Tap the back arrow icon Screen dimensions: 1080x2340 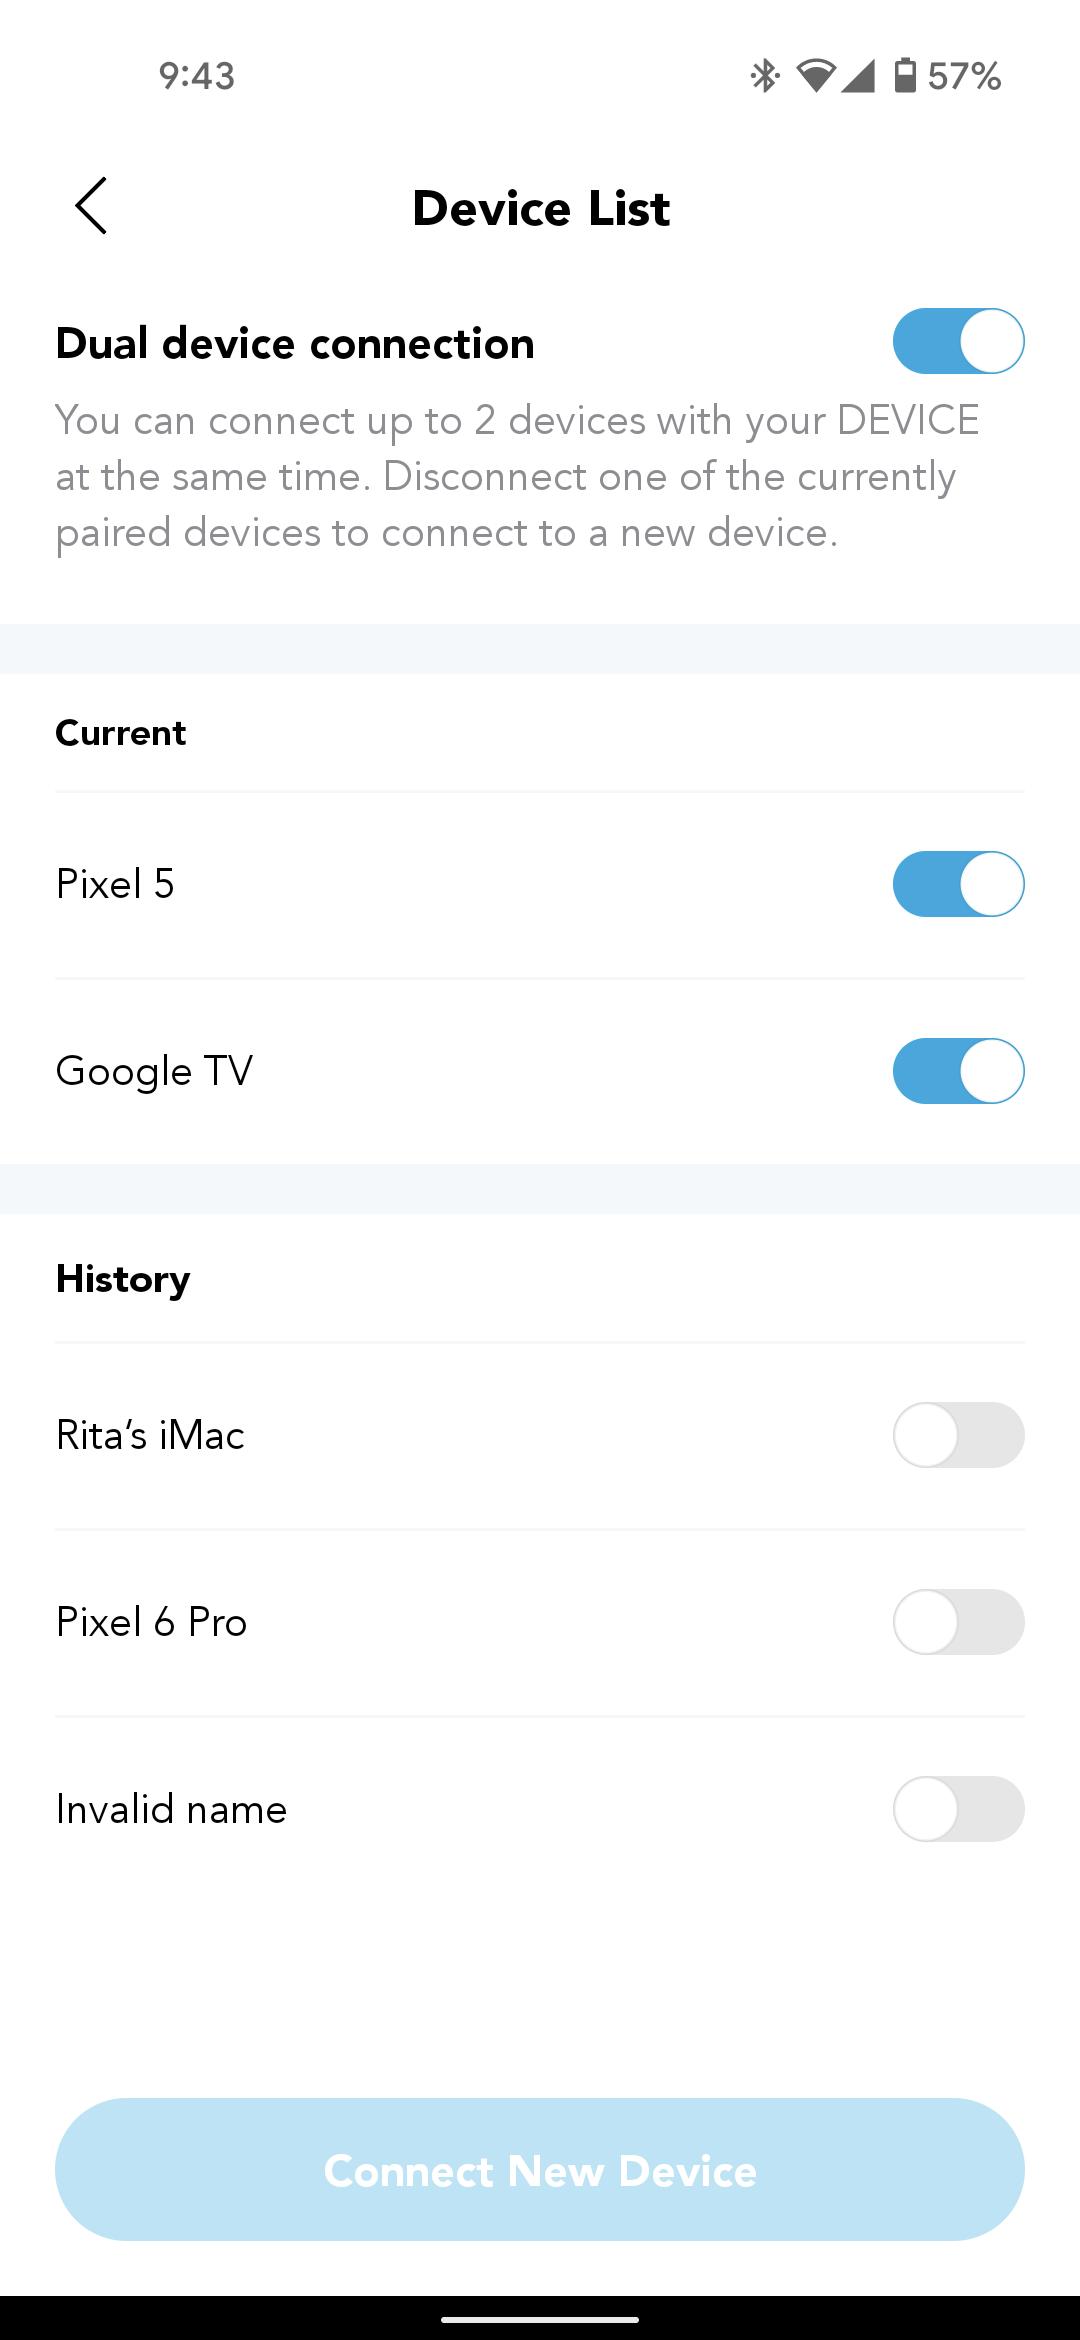pos(91,206)
